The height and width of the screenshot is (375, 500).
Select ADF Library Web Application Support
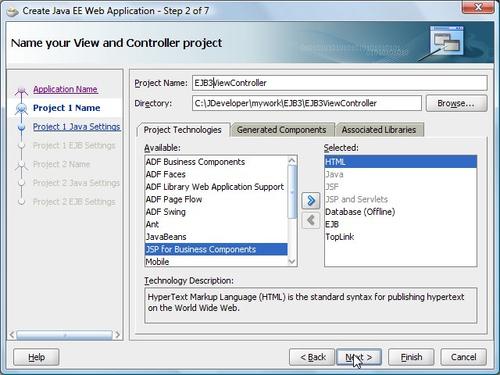[x=216, y=187]
